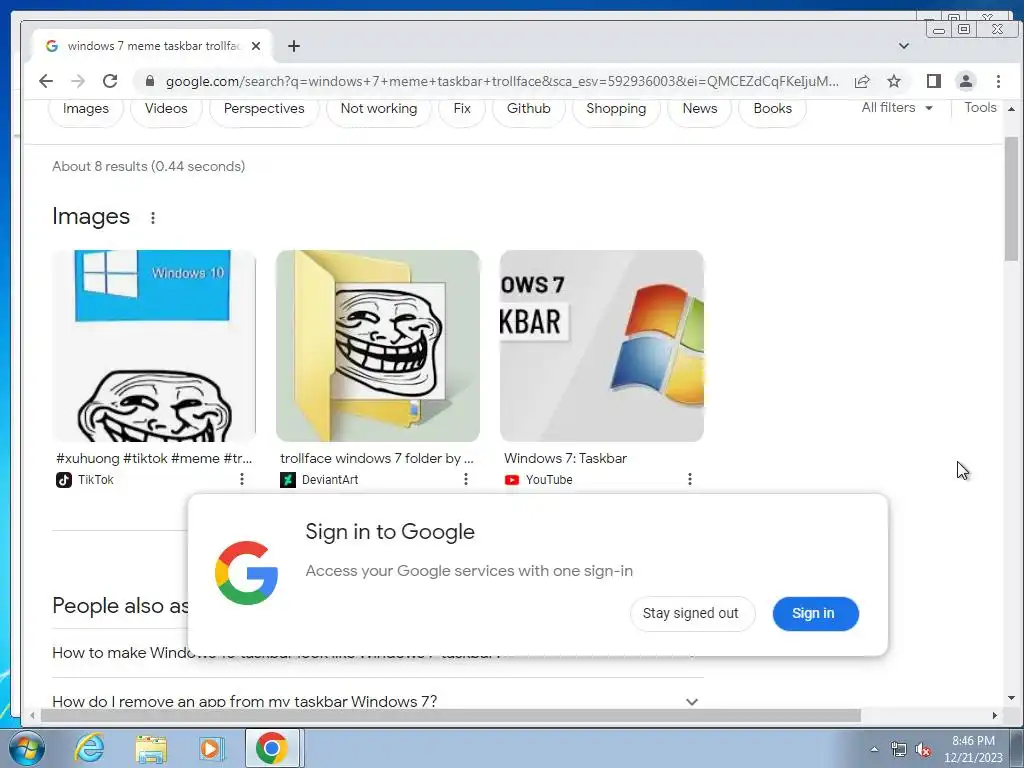Click the address bar URL
The height and width of the screenshot is (768, 1024).
pyautogui.click(x=502, y=81)
